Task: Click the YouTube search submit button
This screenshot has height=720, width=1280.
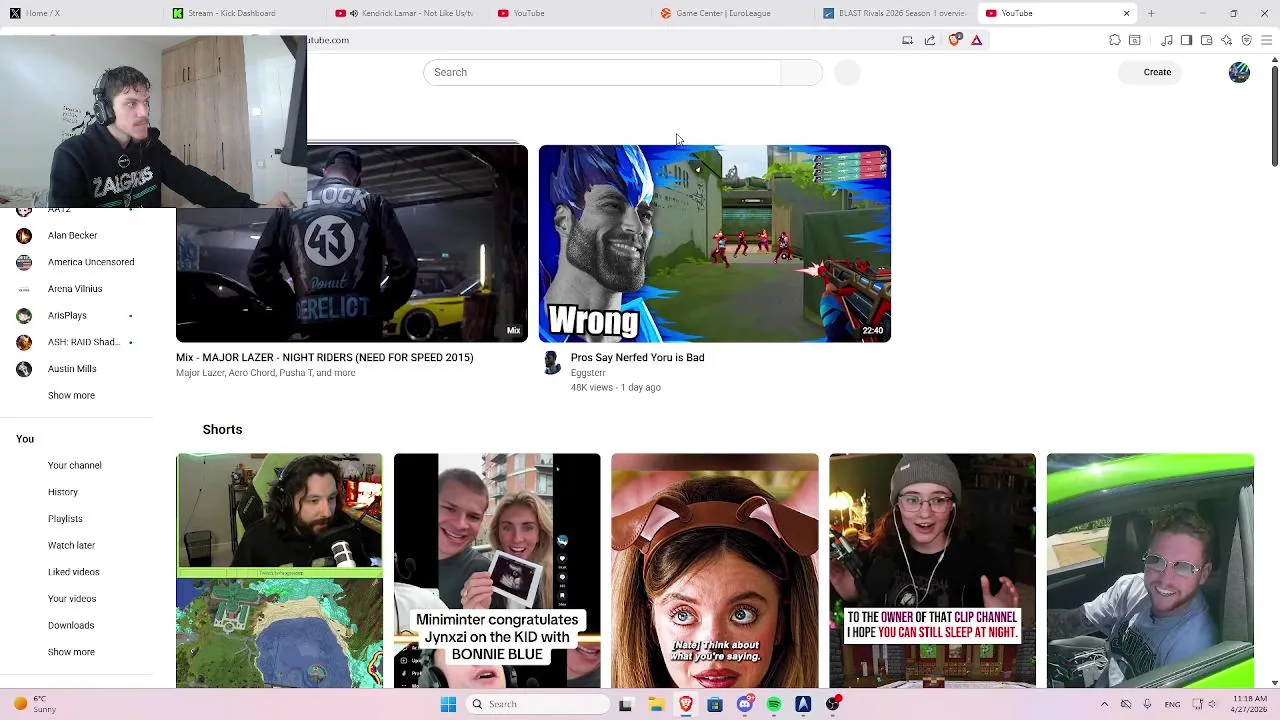Action: tap(801, 72)
